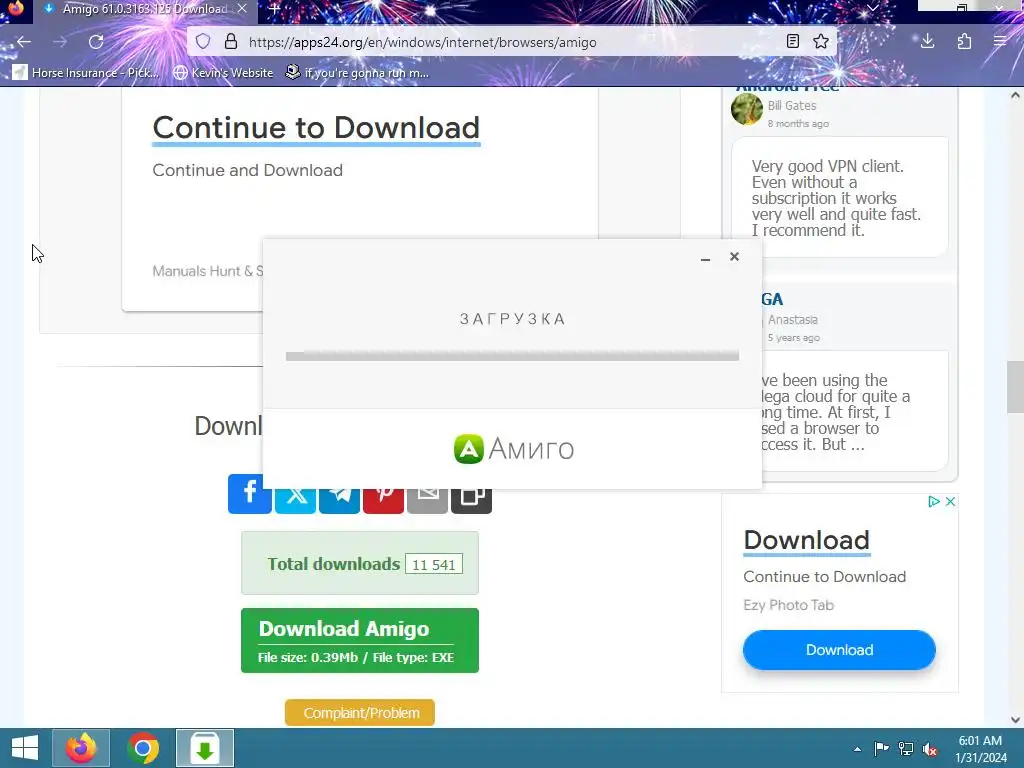Share on Facebook icon
Image resolution: width=1024 pixels, height=768 pixels.
(249, 494)
